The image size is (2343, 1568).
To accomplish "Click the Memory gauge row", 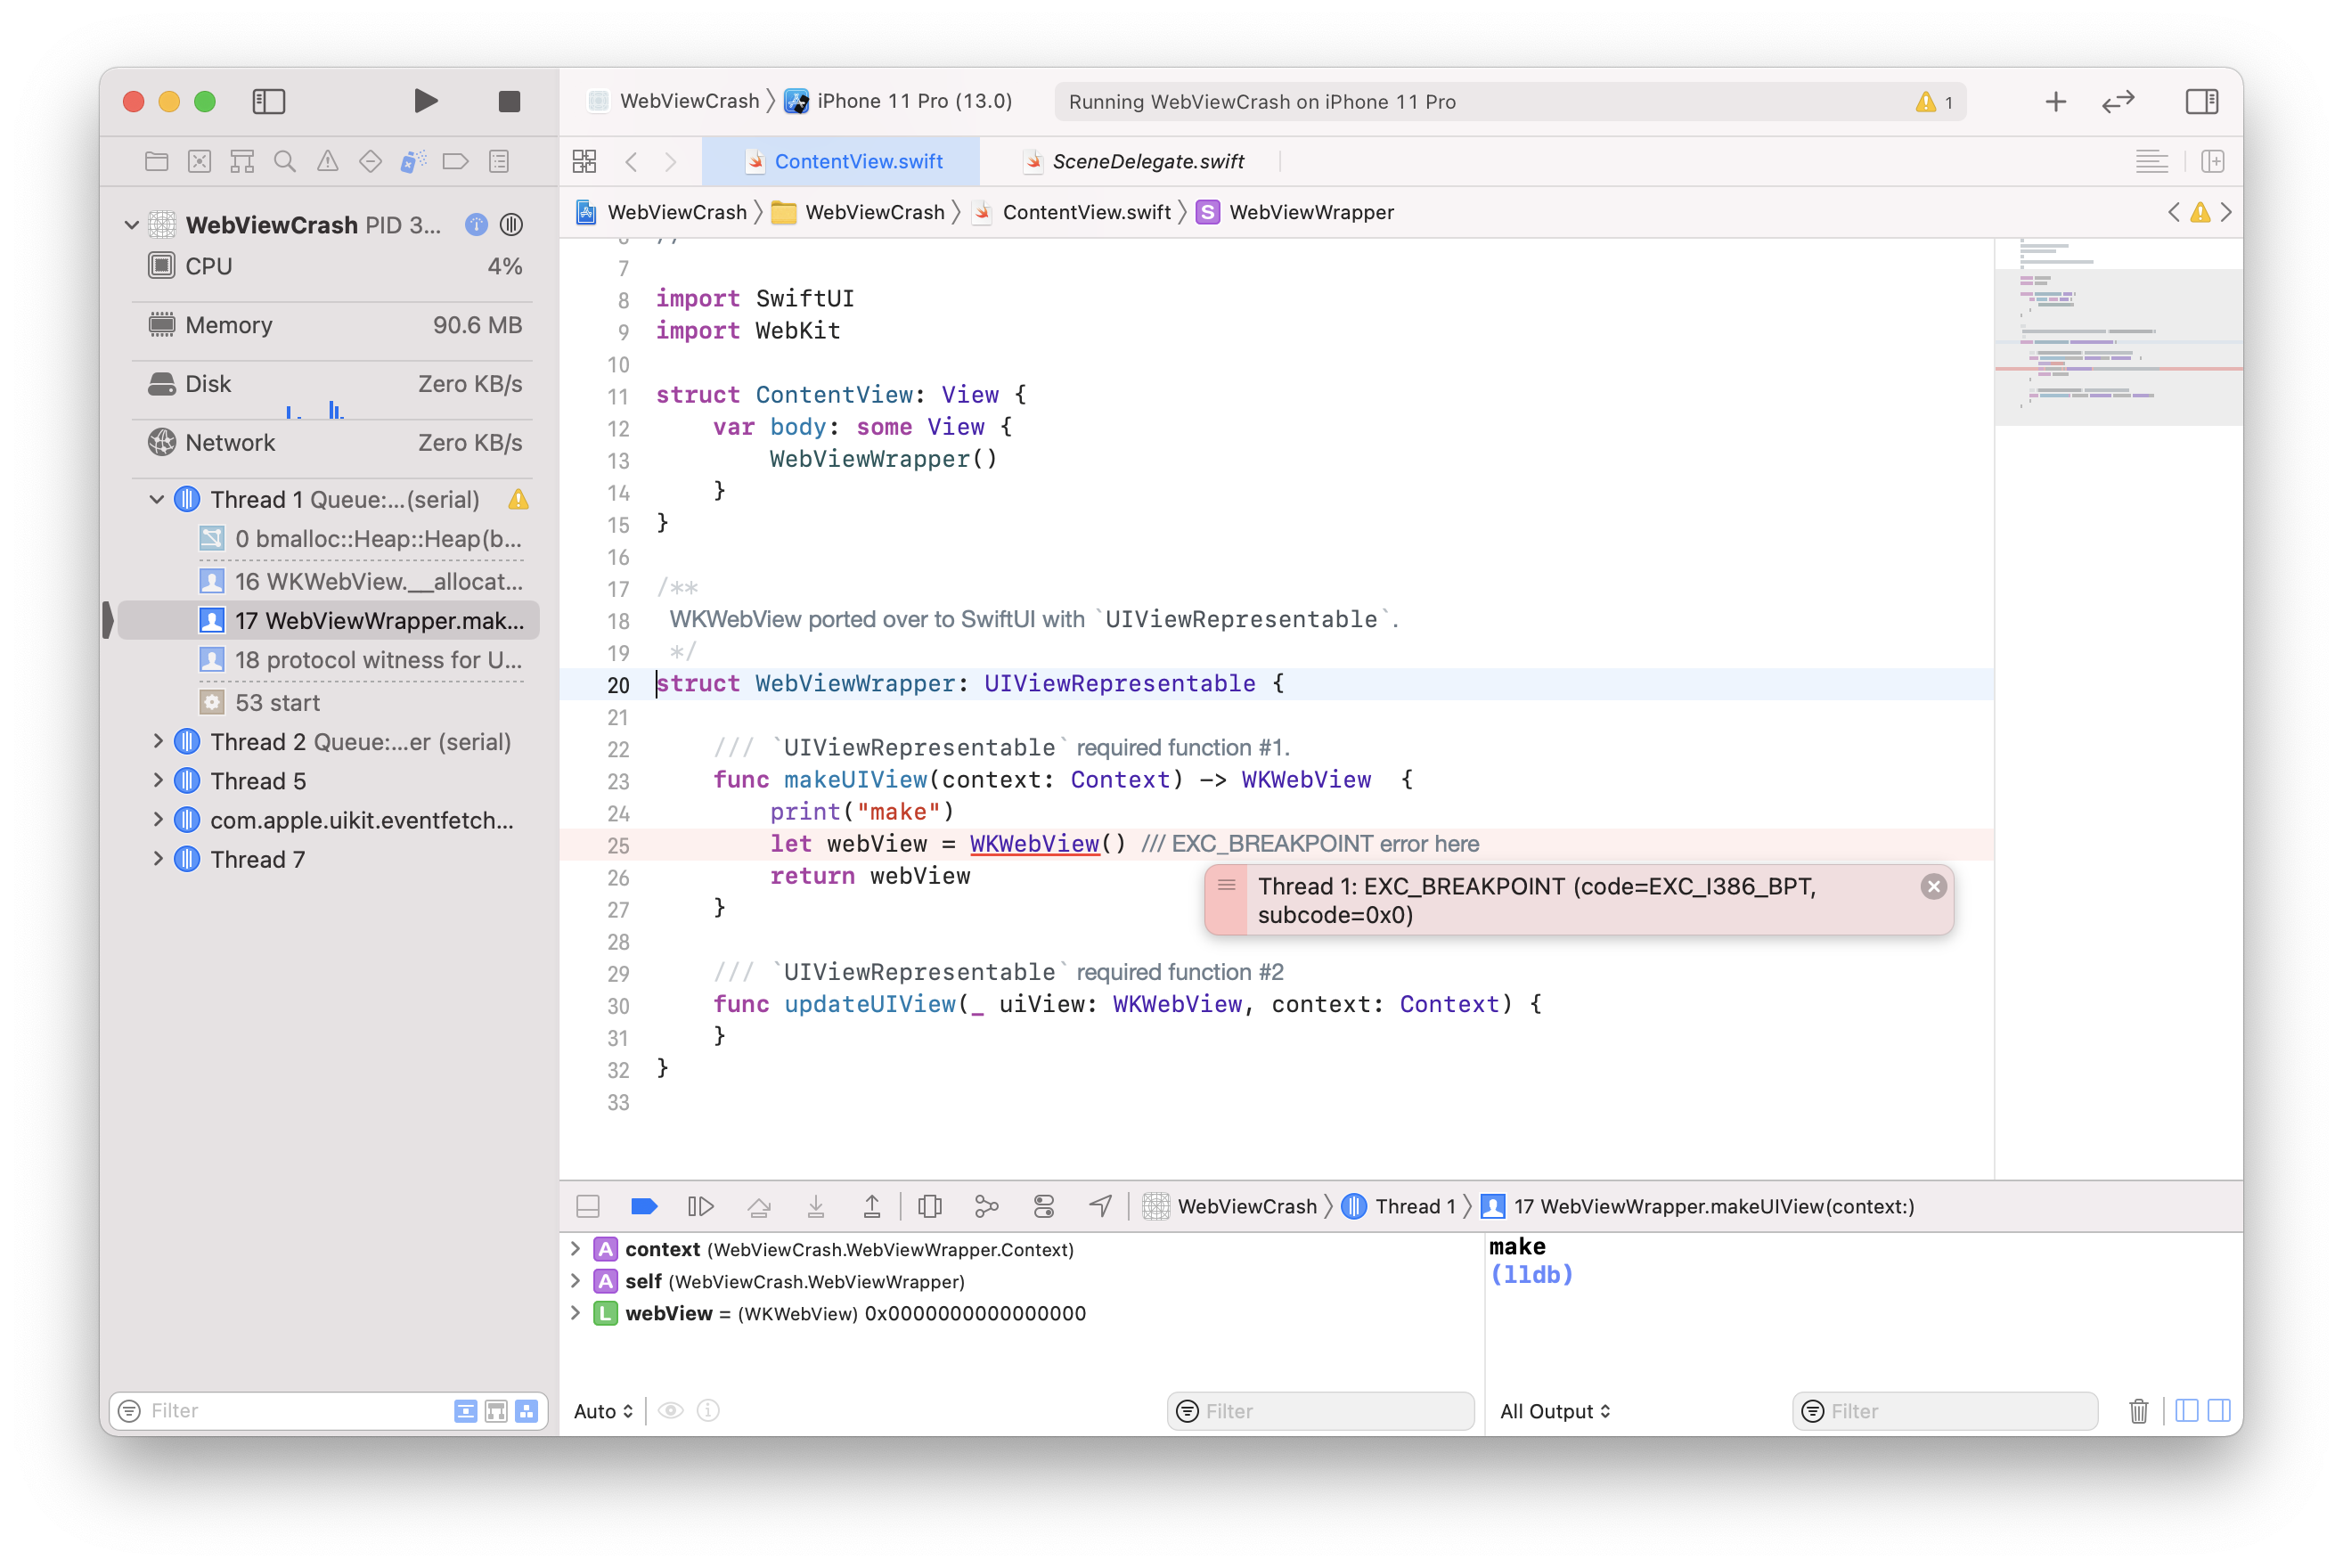I will point(333,325).
